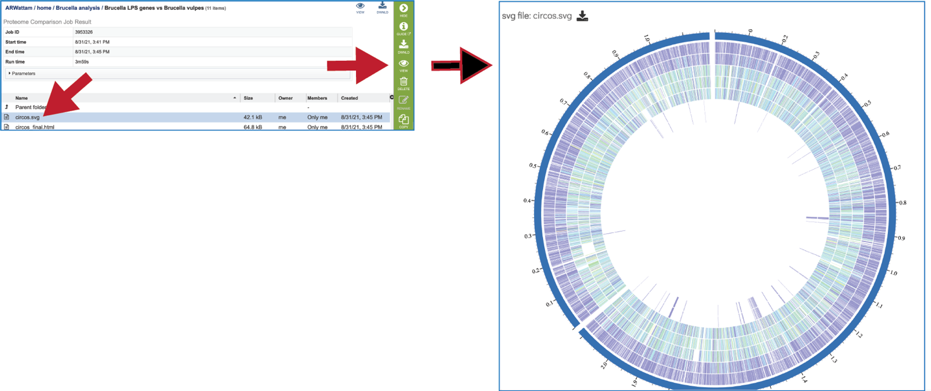
Task: Click the HIDE icon in green sidebar
Action: pyautogui.click(x=403, y=10)
